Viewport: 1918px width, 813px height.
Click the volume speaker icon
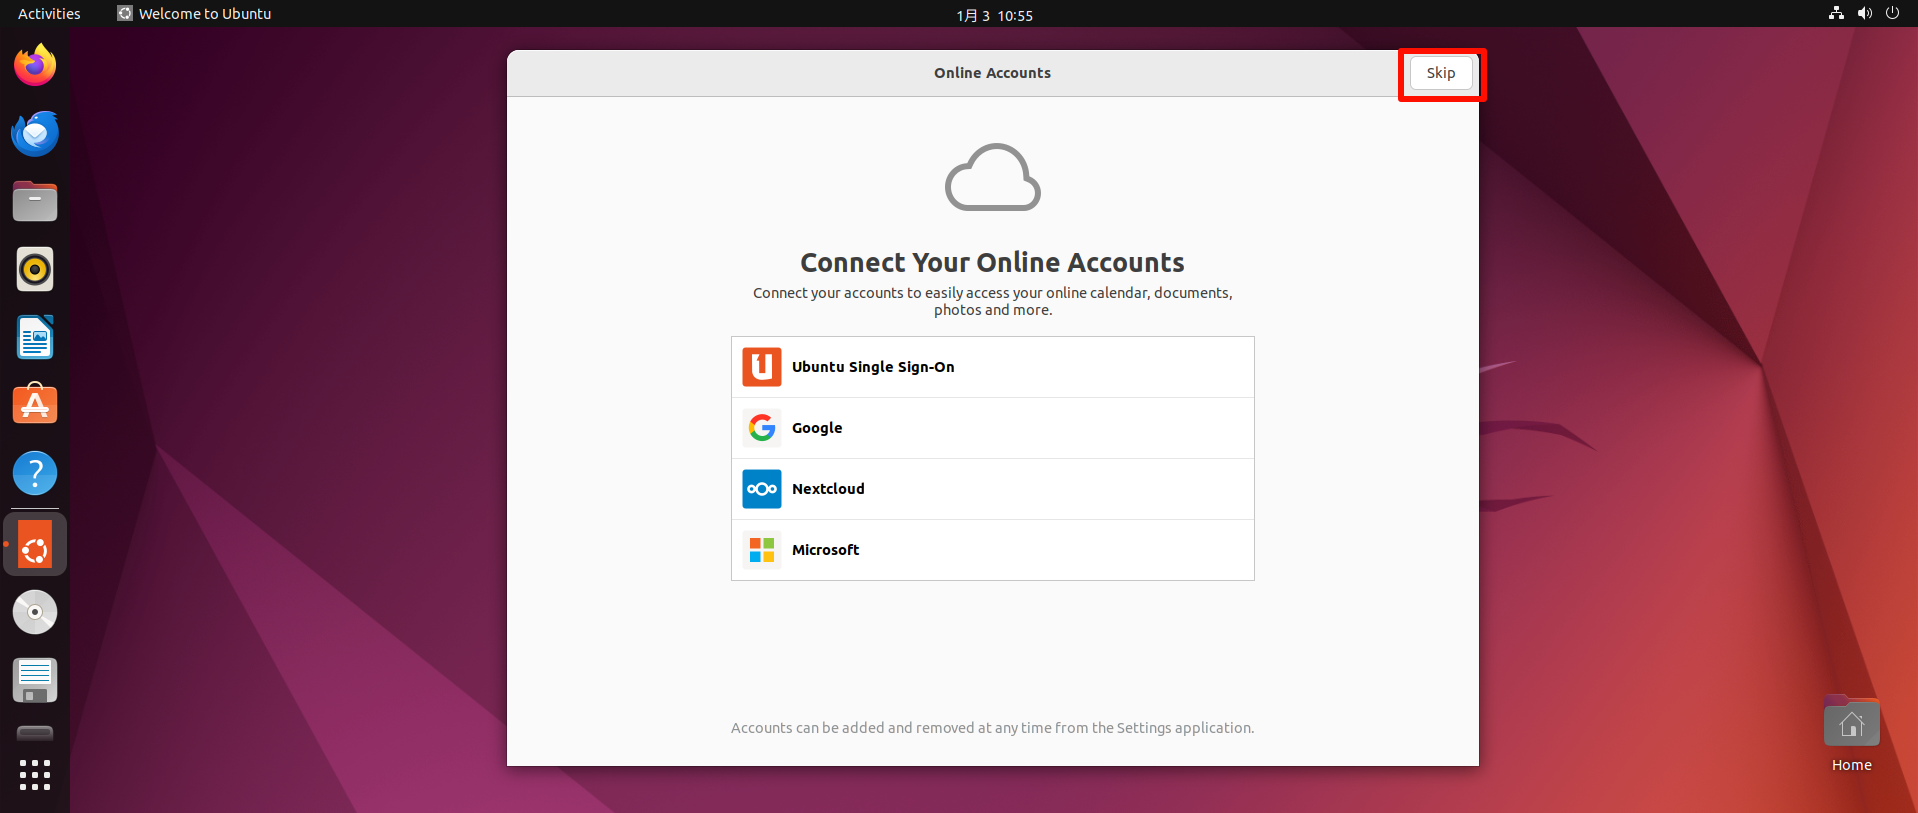(1864, 14)
